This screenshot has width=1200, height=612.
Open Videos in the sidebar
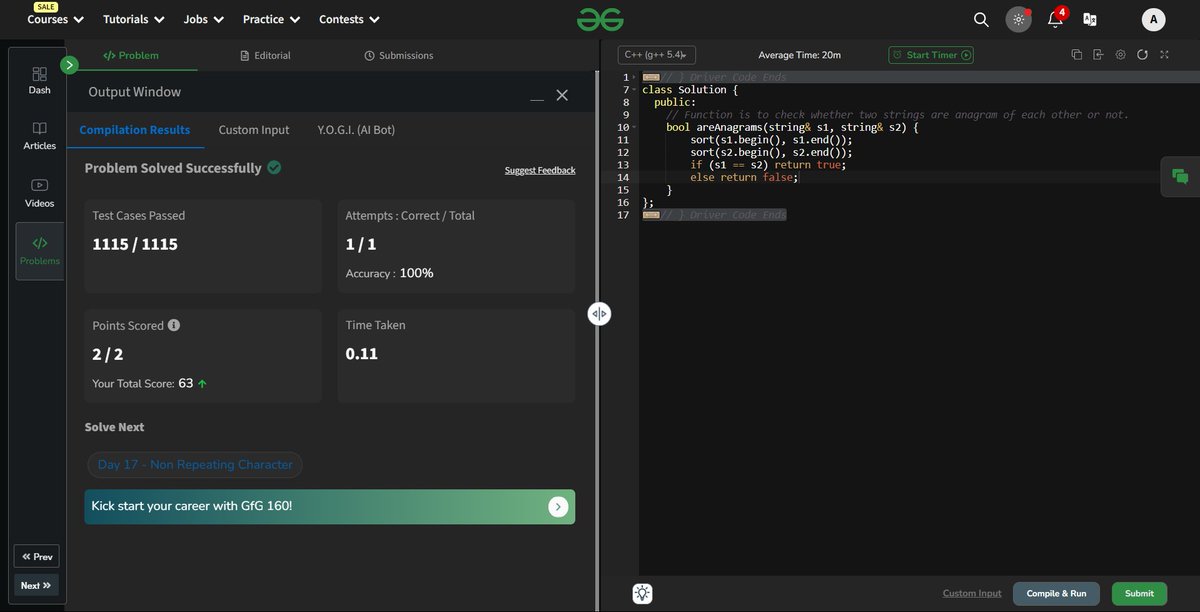click(40, 193)
